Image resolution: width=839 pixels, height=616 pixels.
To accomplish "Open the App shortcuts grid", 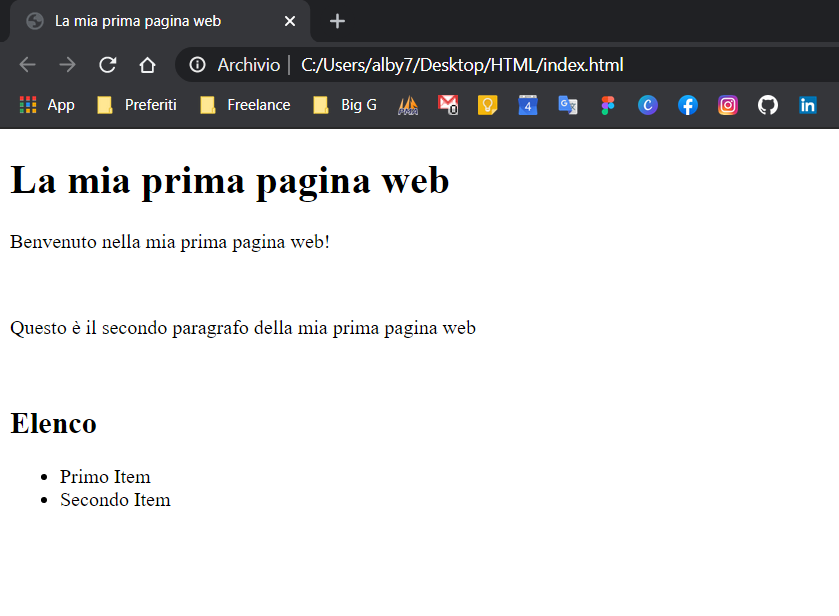I will pos(47,105).
